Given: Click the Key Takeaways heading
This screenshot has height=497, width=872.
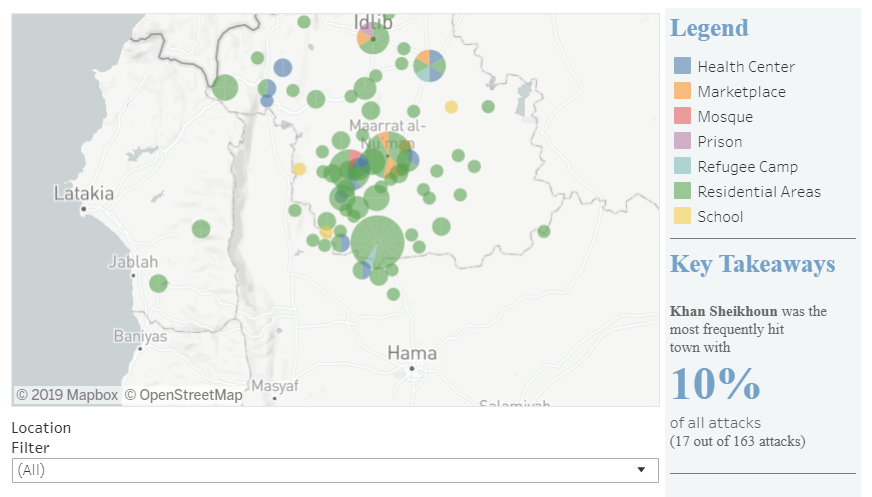Looking at the screenshot, I should click(x=752, y=264).
